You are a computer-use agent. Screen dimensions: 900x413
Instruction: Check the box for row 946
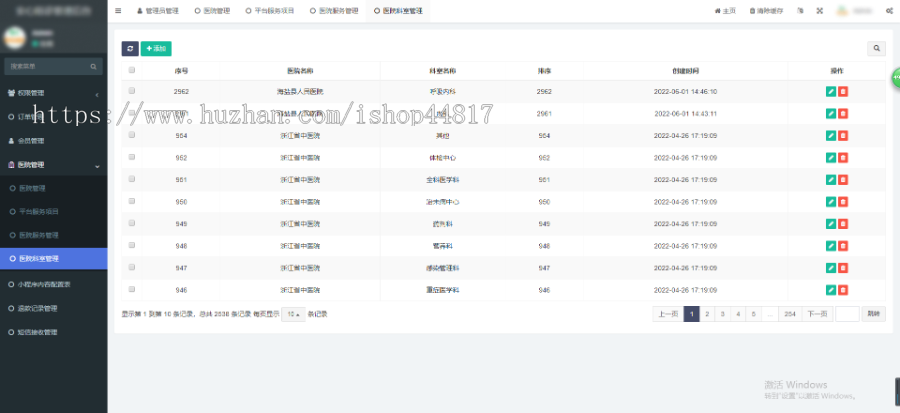click(x=131, y=289)
